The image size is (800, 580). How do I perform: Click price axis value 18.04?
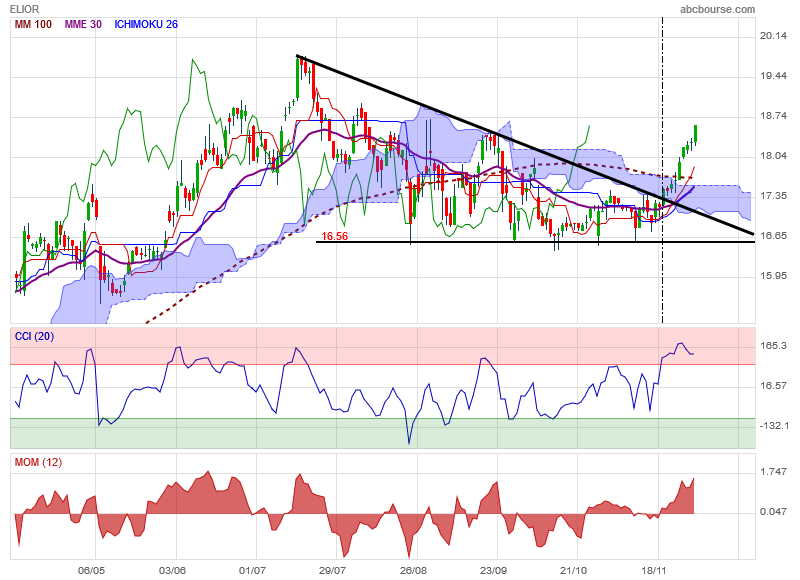pyautogui.click(x=773, y=156)
